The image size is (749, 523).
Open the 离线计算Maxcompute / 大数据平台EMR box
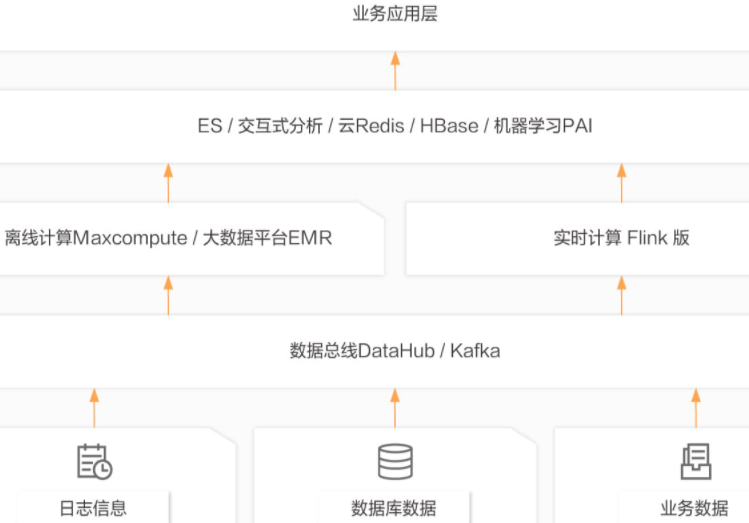[x=192, y=239]
